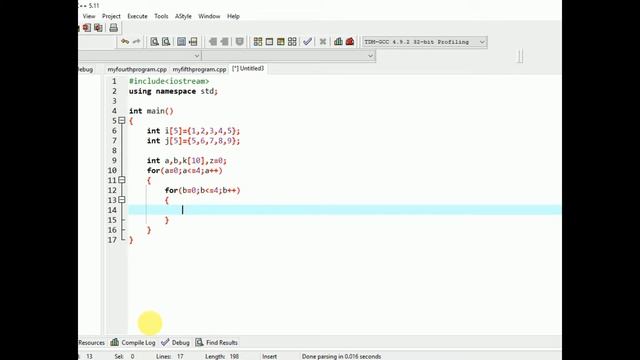Click in the highlighted empty line 14
Screen dimensions: 640x360
[x=345, y=210]
